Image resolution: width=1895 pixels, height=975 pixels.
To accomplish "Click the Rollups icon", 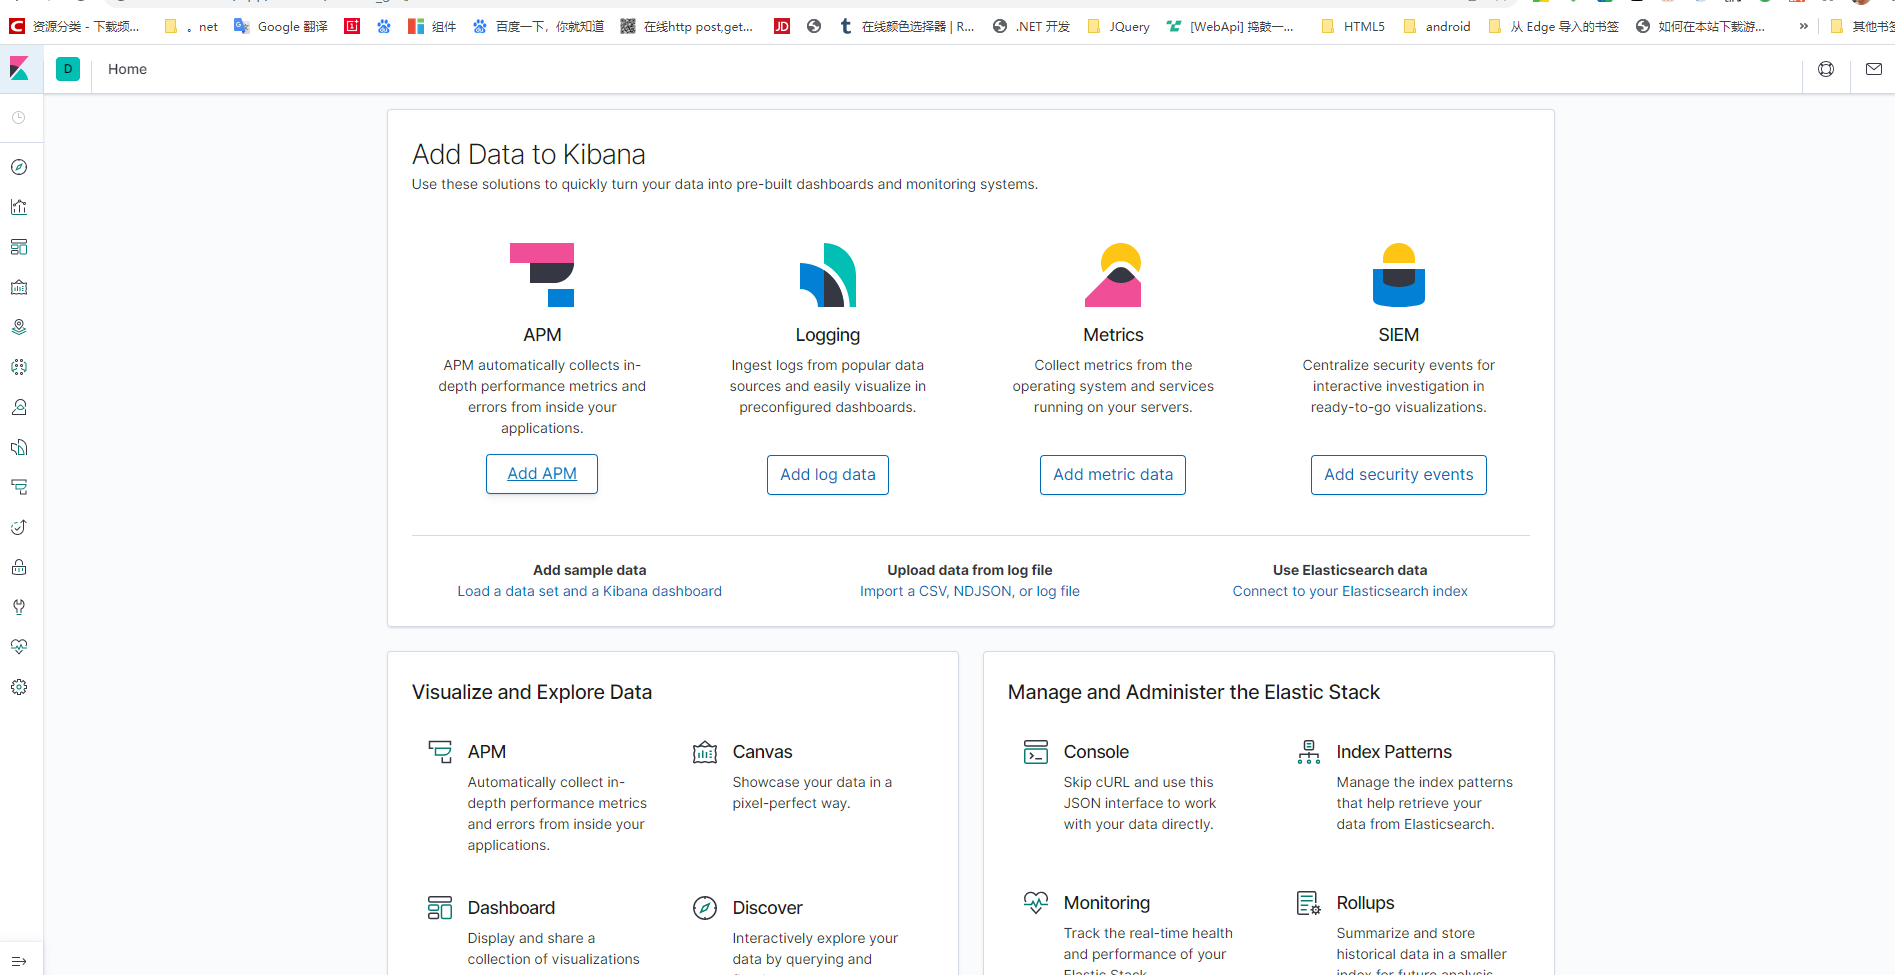I will click(x=1309, y=903).
